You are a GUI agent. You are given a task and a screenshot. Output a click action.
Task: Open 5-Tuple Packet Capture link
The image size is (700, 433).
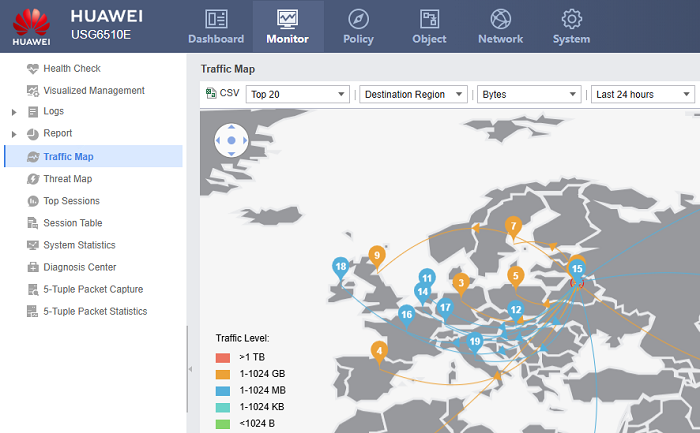pyautogui.click(x=93, y=289)
